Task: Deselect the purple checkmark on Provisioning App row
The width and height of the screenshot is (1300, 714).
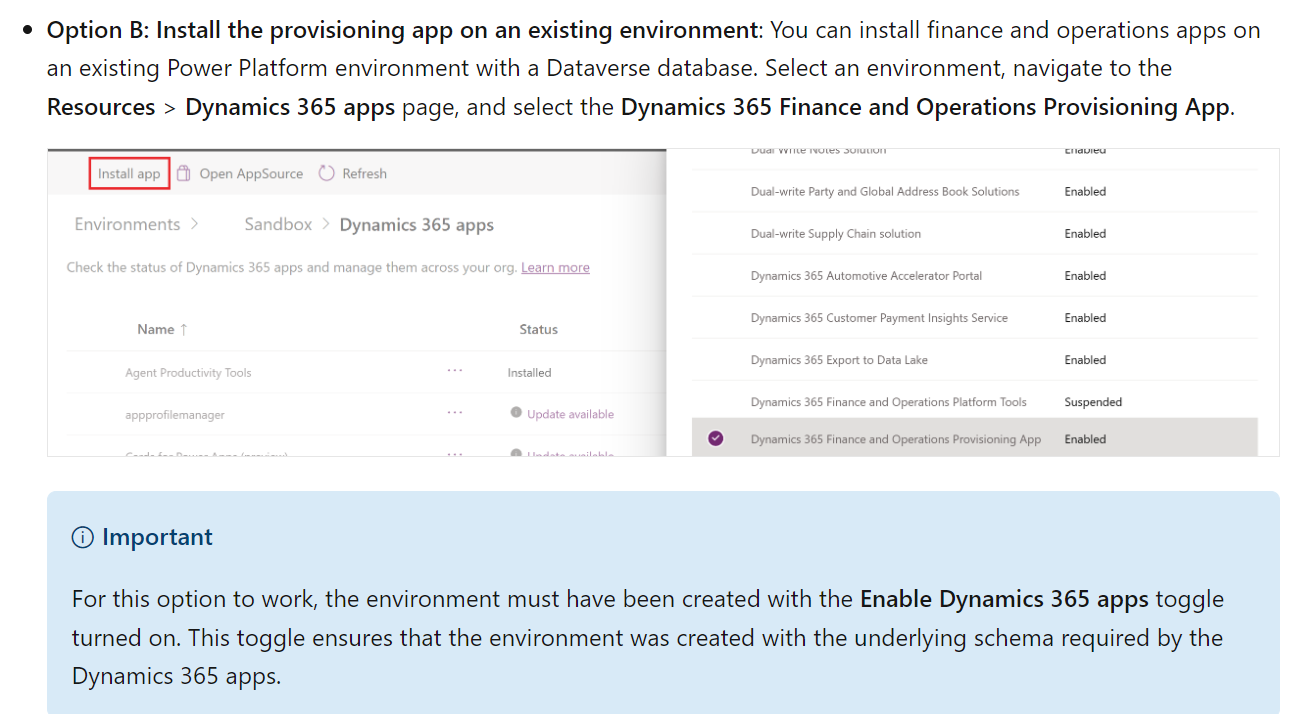Action: point(716,438)
